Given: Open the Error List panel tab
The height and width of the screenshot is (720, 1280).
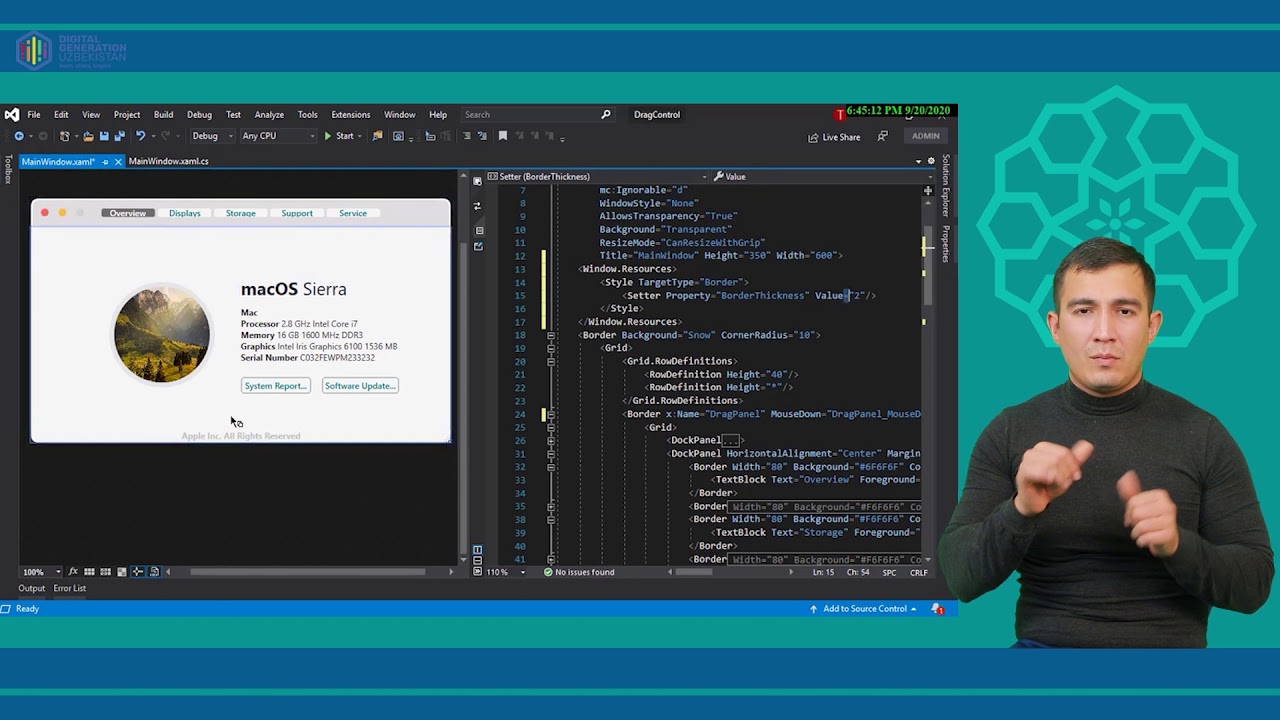Looking at the screenshot, I should (x=70, y=588).
